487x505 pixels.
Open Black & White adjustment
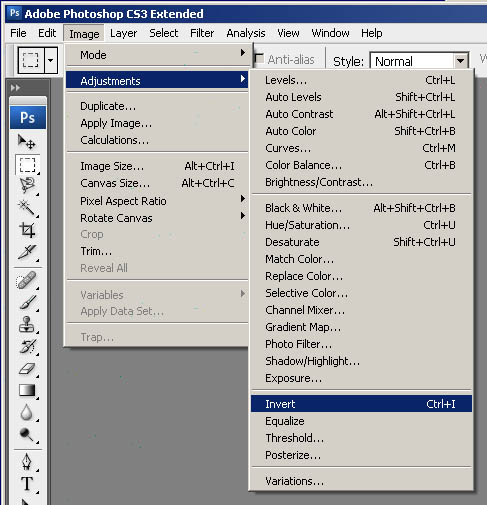pyautogui.click(x=361, y=208)
